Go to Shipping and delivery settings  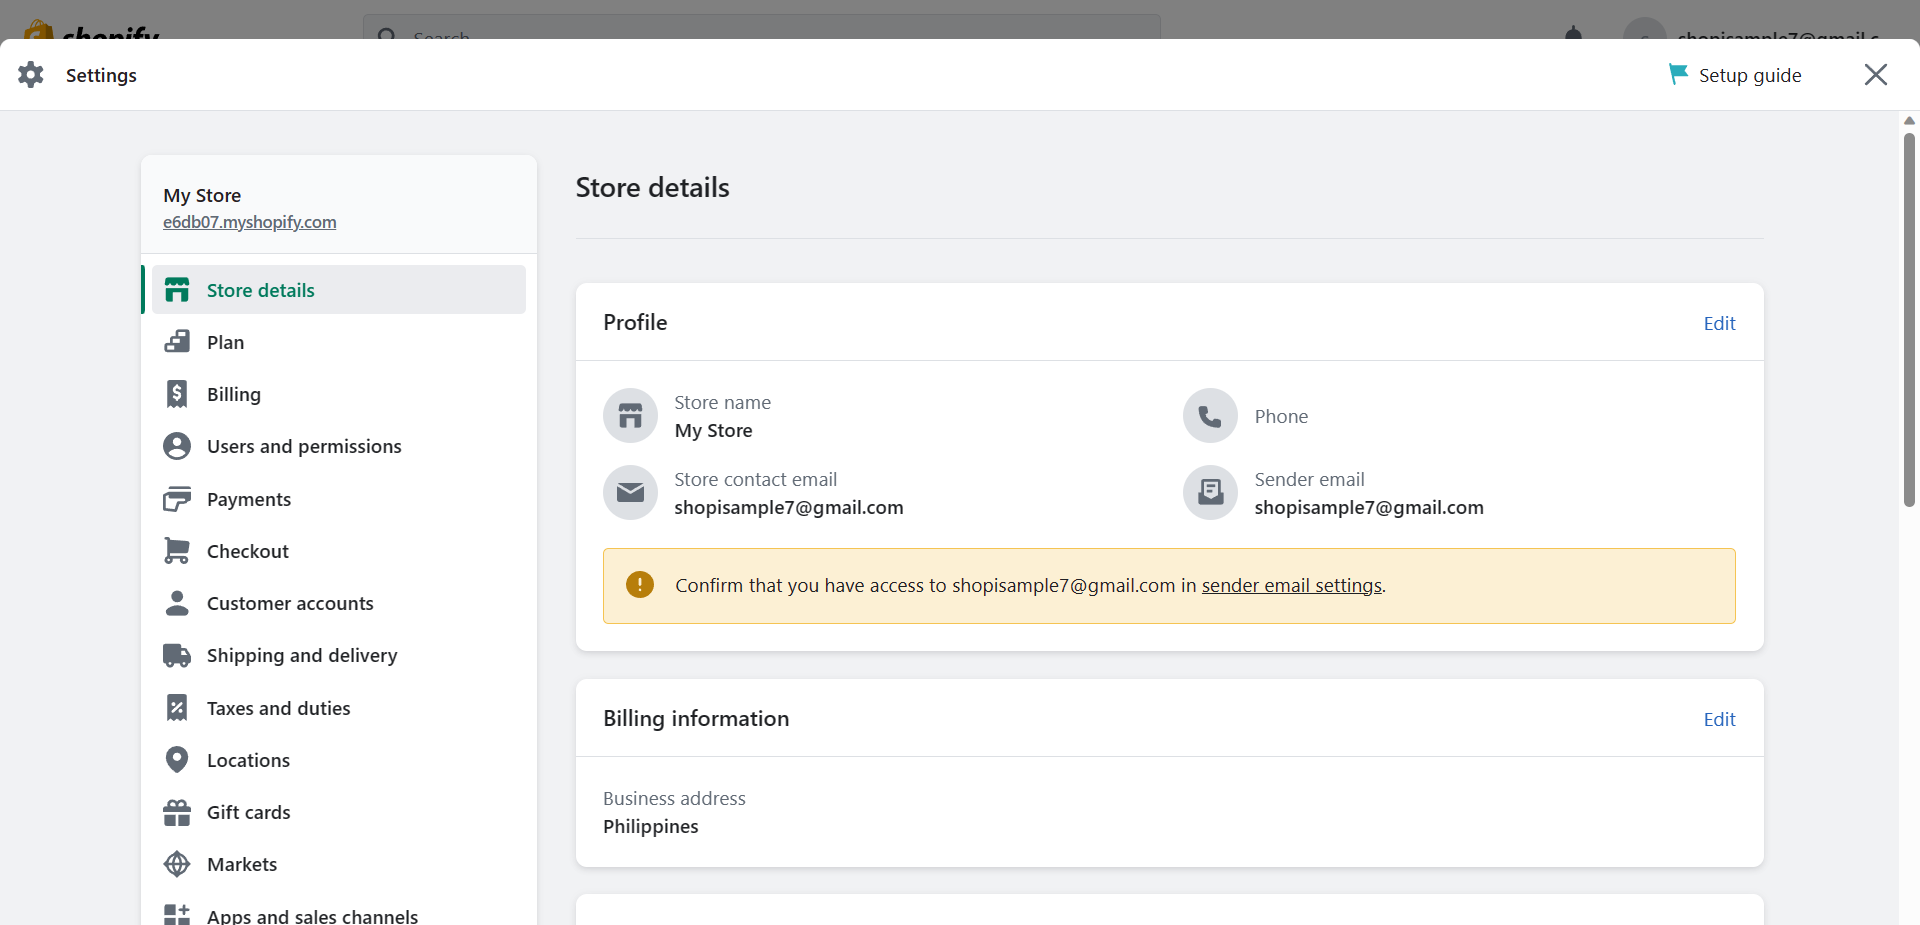pos(339,655)
